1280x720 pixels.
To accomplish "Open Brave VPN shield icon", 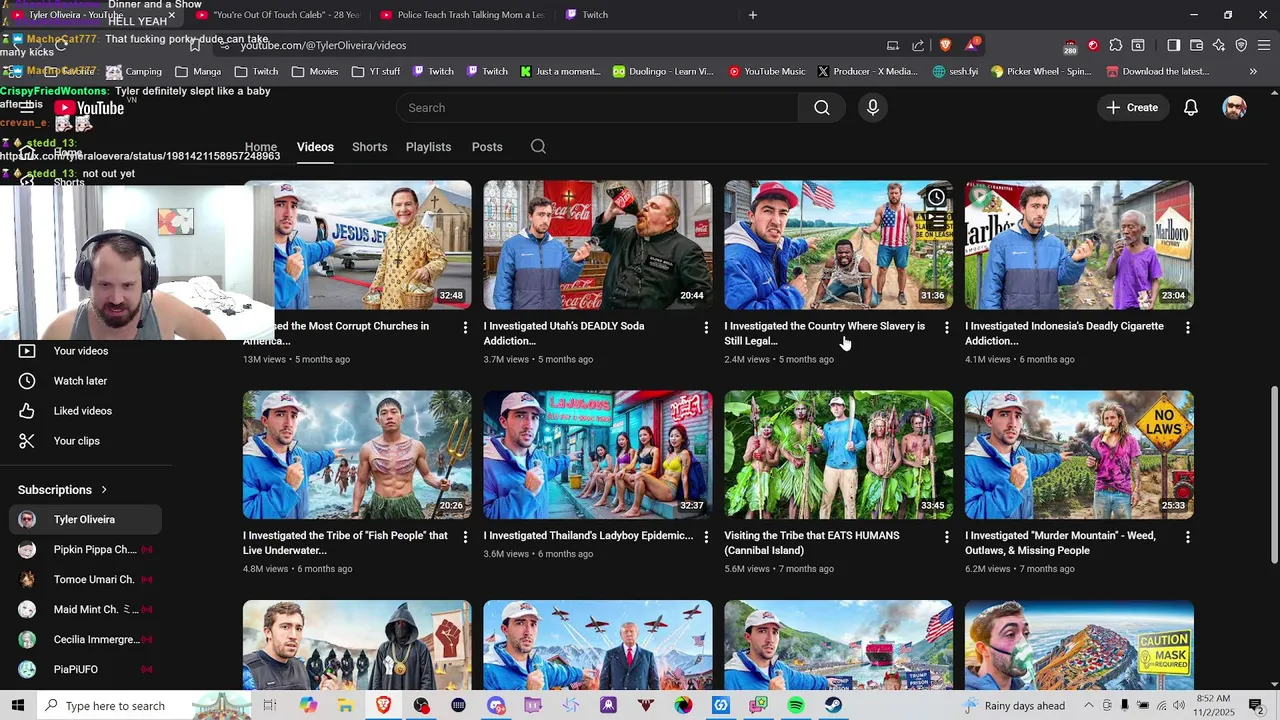I will [1241, 45].
